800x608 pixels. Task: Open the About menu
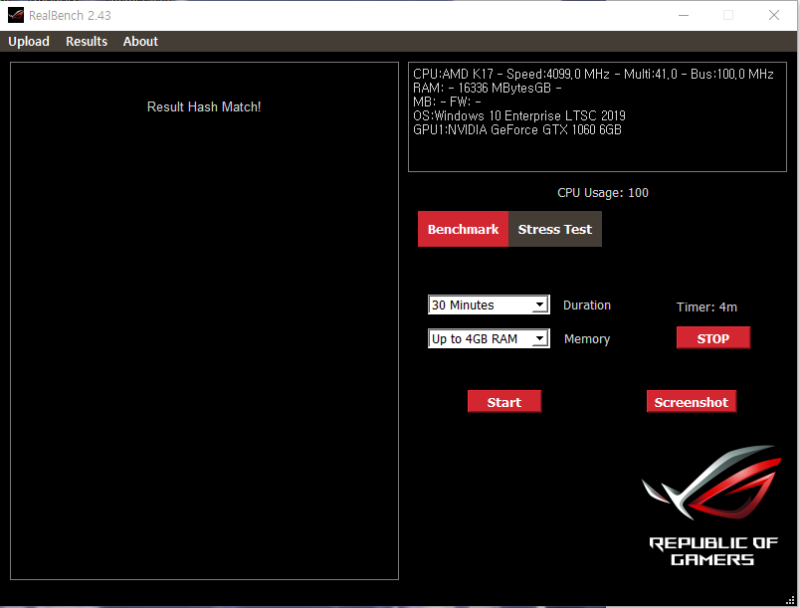(140, 41)
